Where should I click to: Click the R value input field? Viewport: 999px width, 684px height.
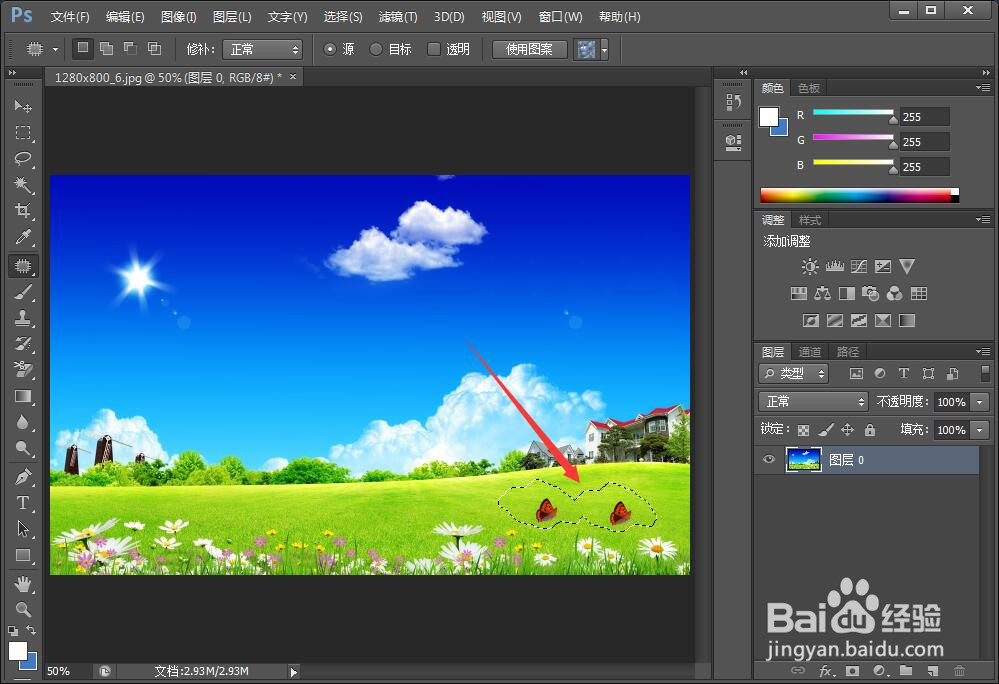click(924, 117)
